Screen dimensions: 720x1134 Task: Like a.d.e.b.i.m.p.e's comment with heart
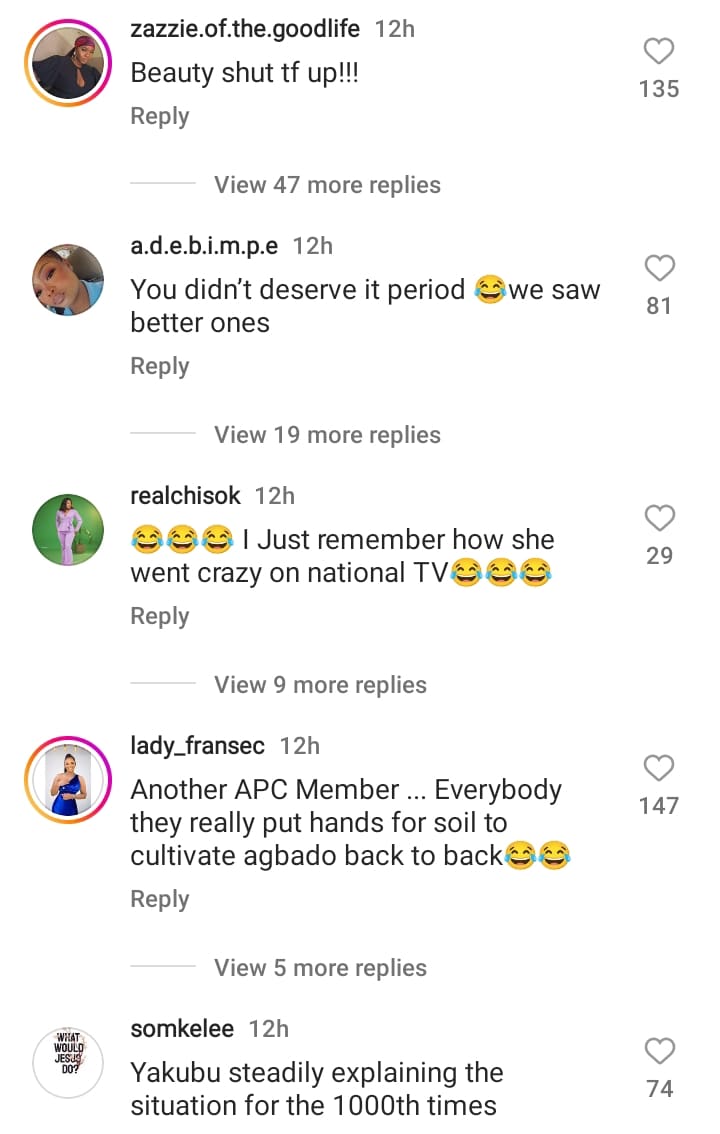click(x=659, y=269)
